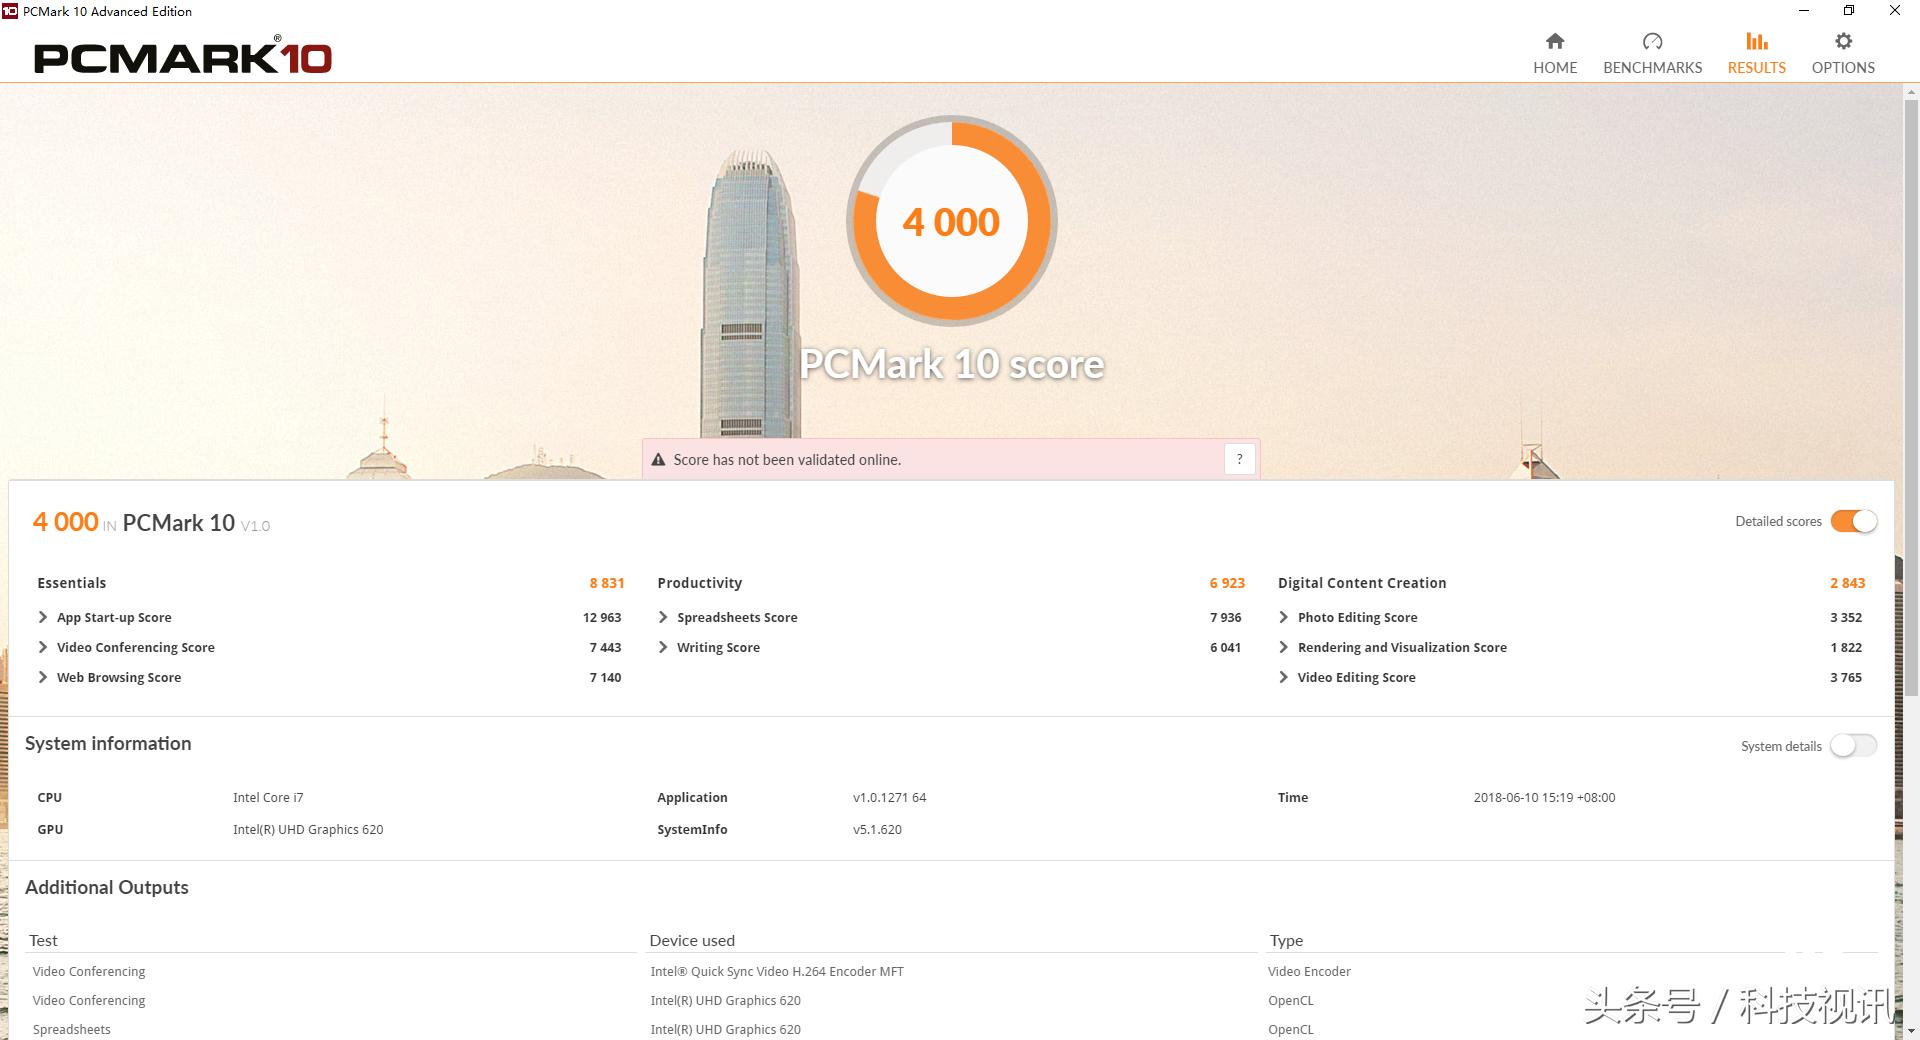The width and height of the screenshot is (1920, 1040).
Task: Expand Spreadsheets Score details
Action: [x=663, y=617]
